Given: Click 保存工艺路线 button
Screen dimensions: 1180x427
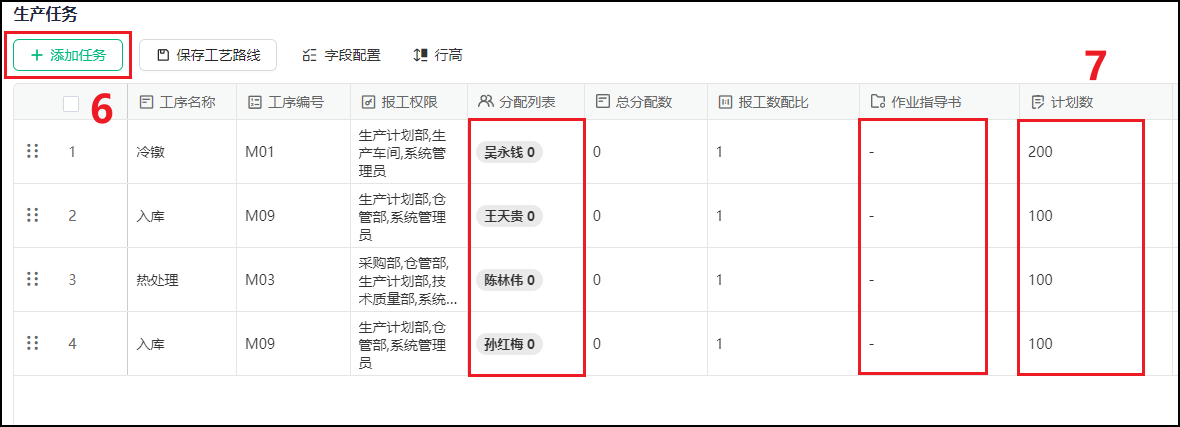Looking at the screenshot, I should point(208,55).
